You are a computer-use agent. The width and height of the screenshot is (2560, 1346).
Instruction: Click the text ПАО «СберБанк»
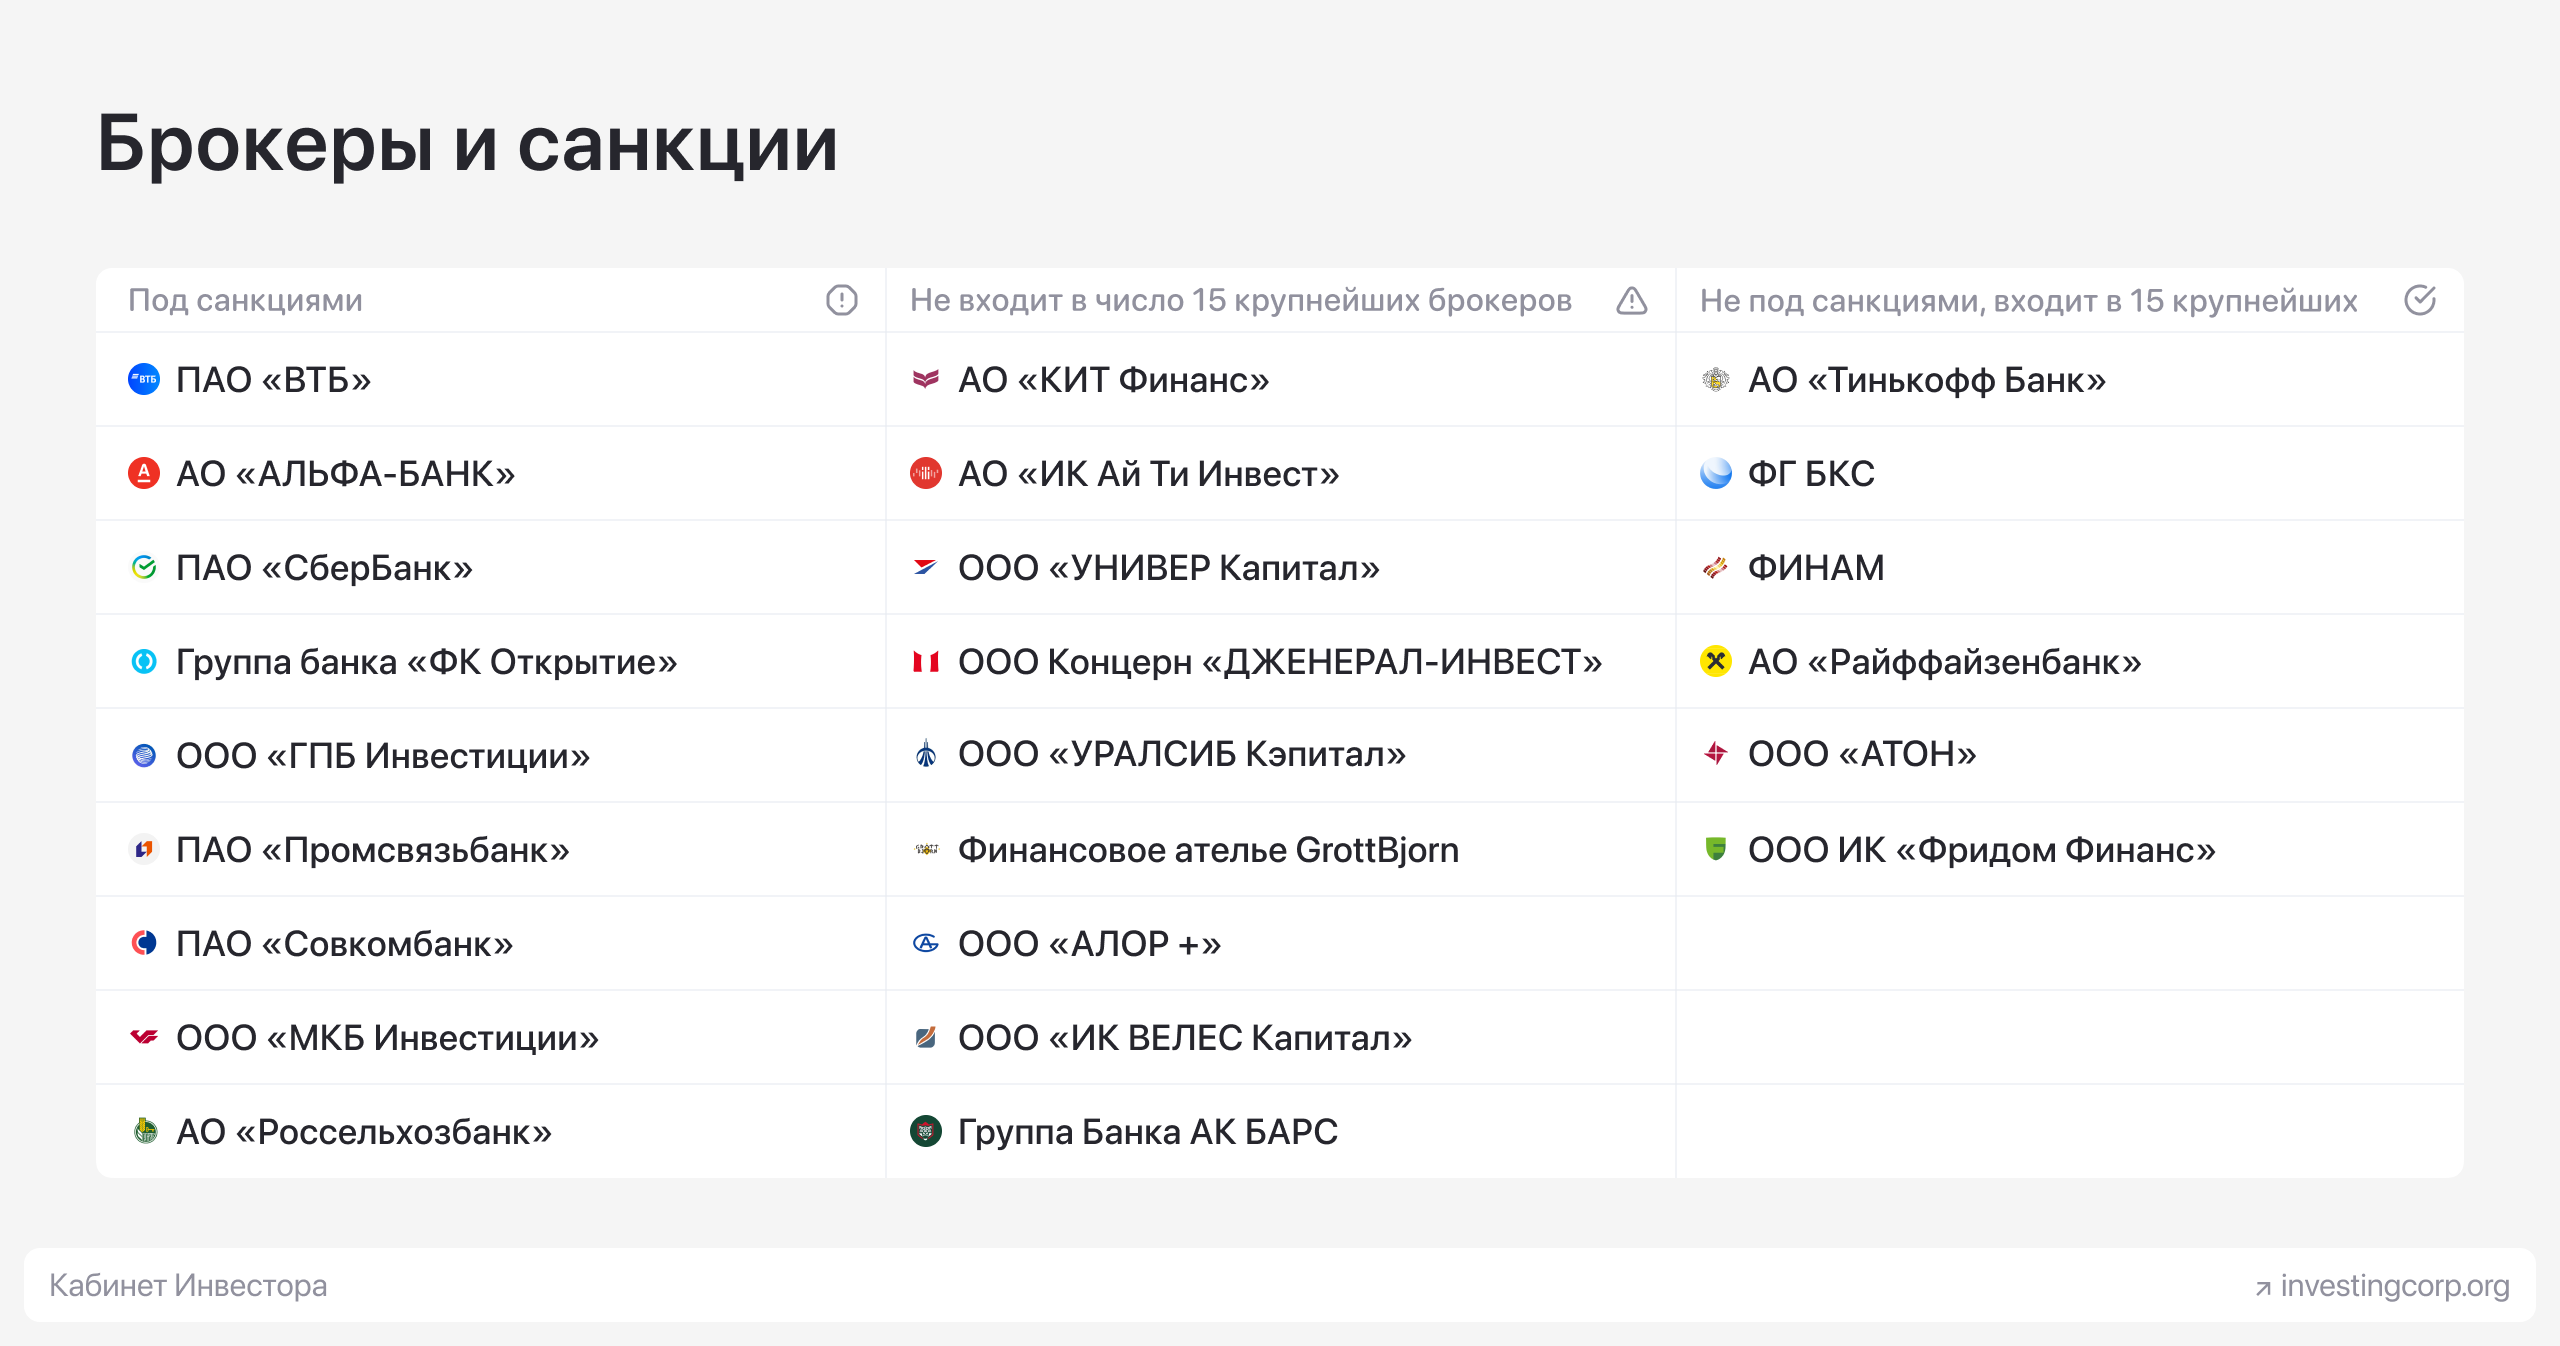(x=325, y=568)
